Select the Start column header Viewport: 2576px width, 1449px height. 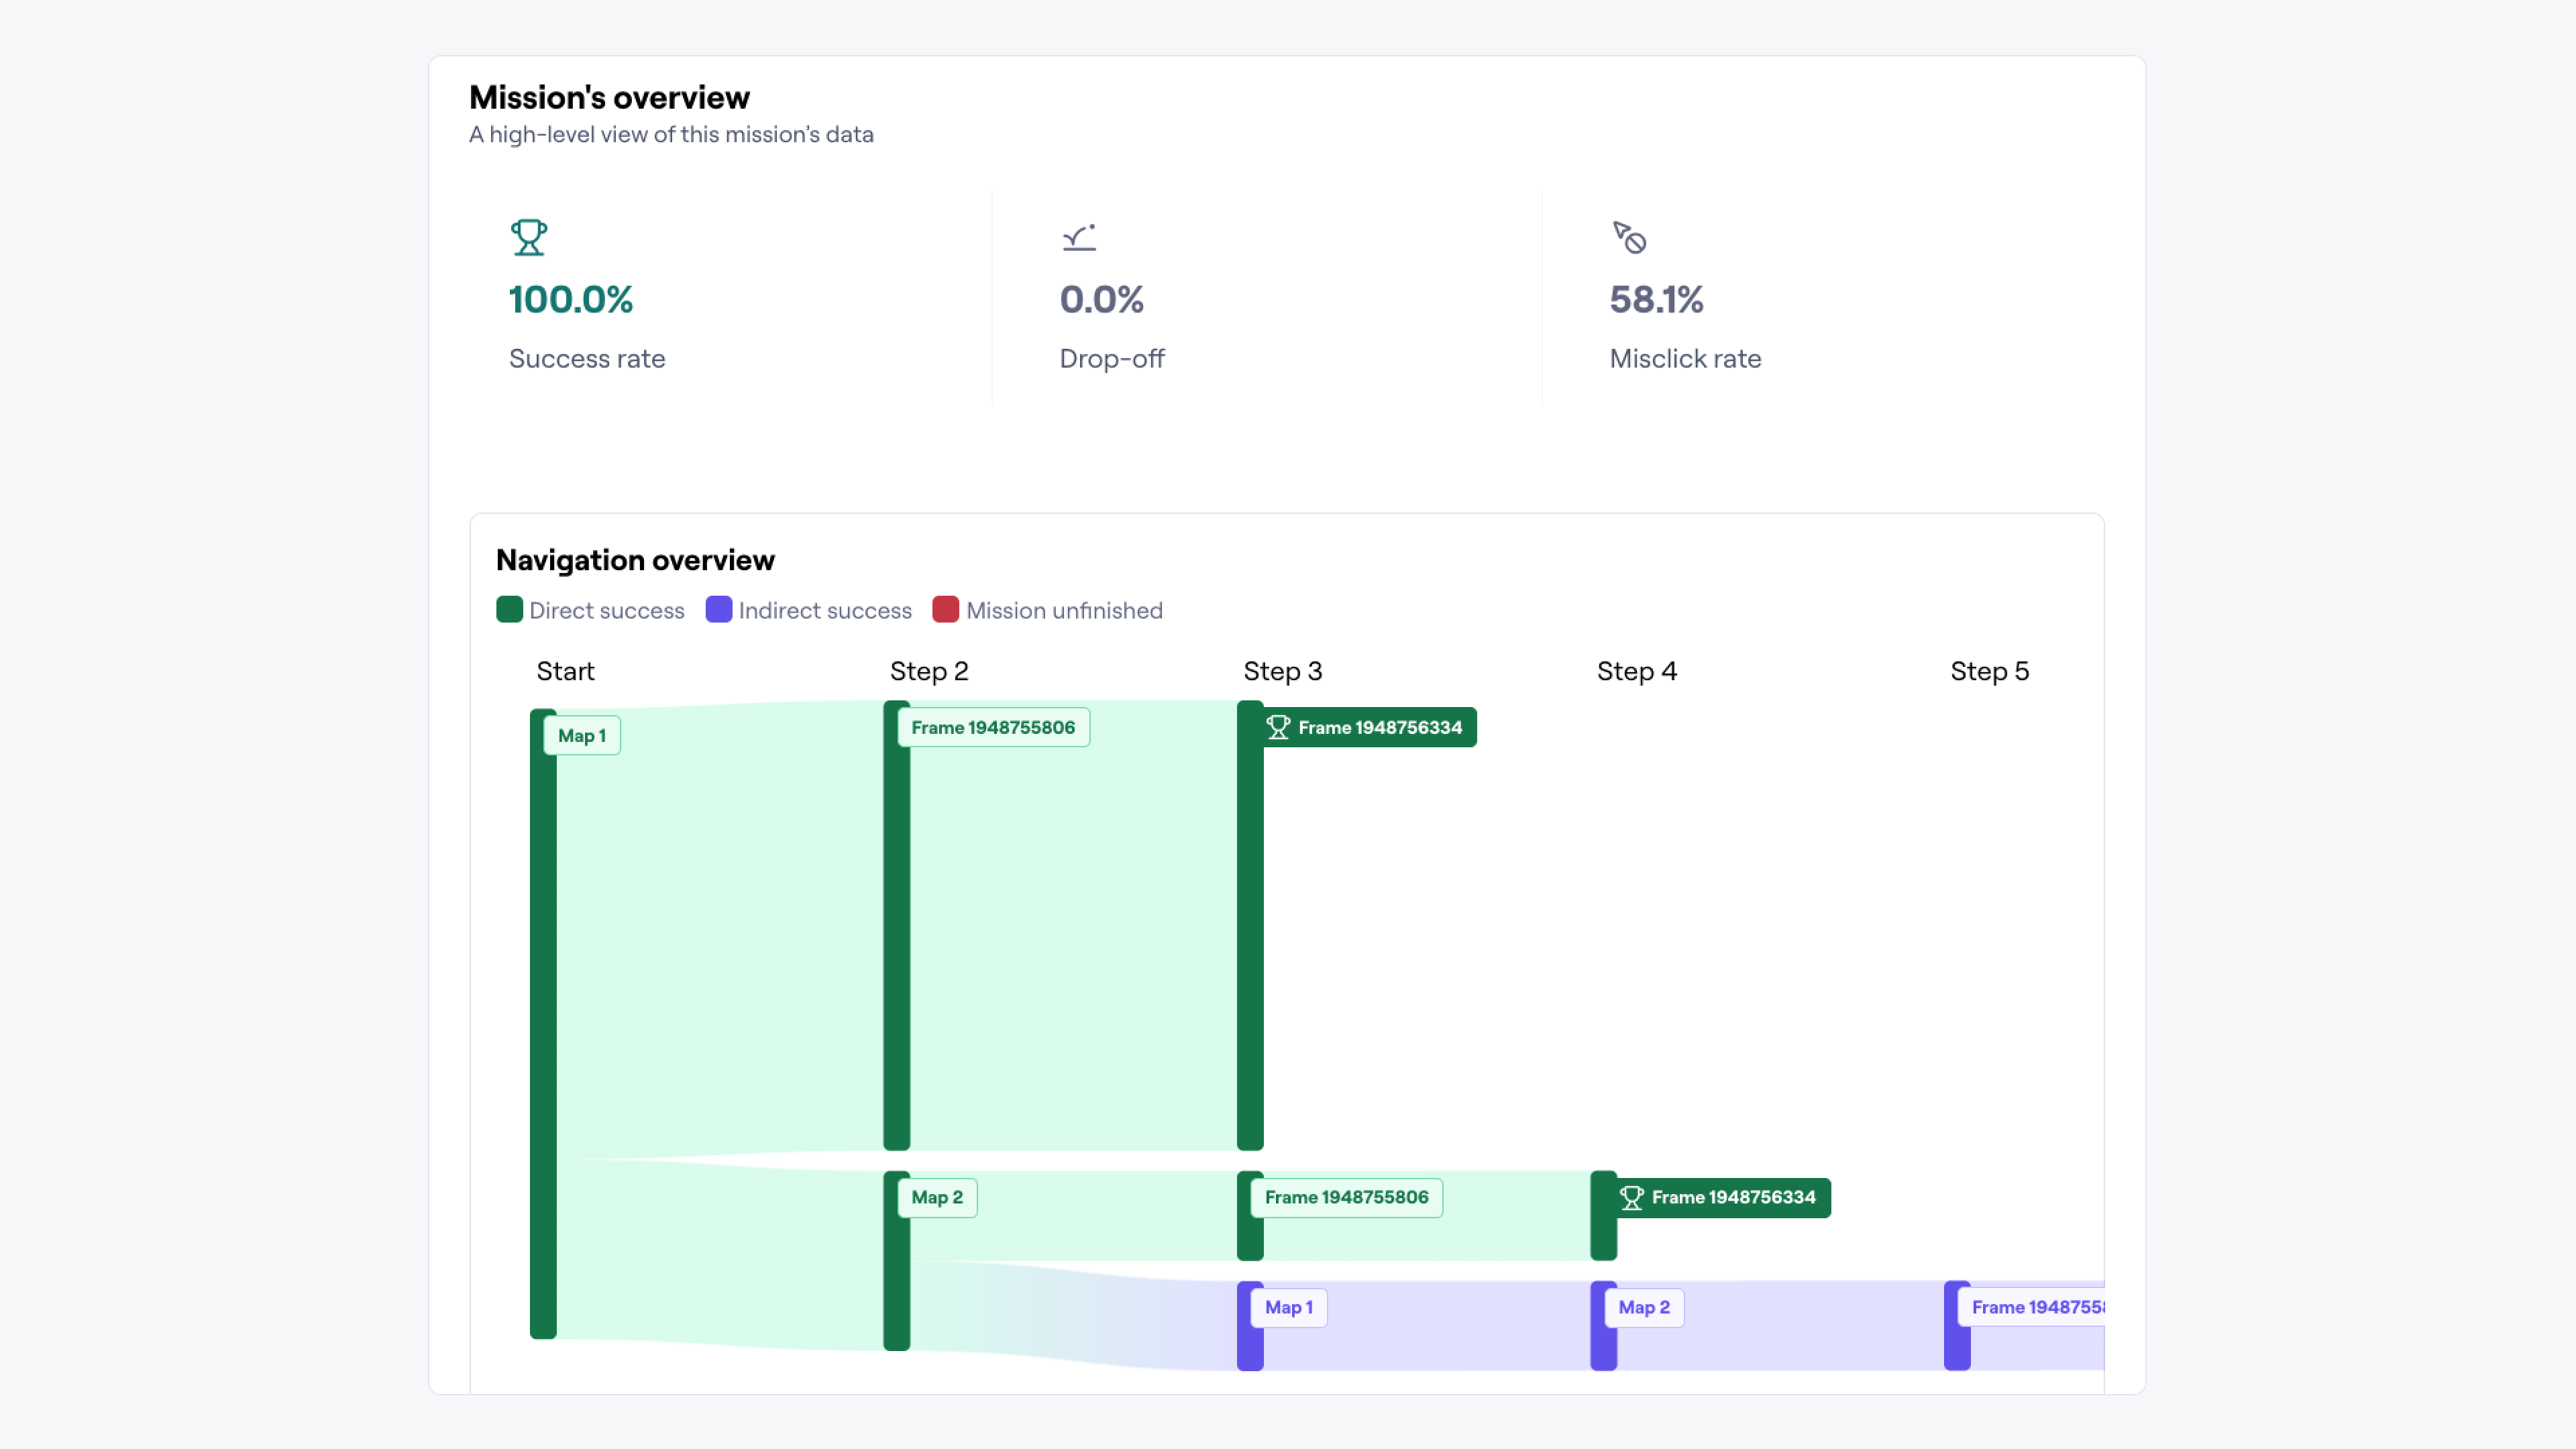(x=565, y=671)
